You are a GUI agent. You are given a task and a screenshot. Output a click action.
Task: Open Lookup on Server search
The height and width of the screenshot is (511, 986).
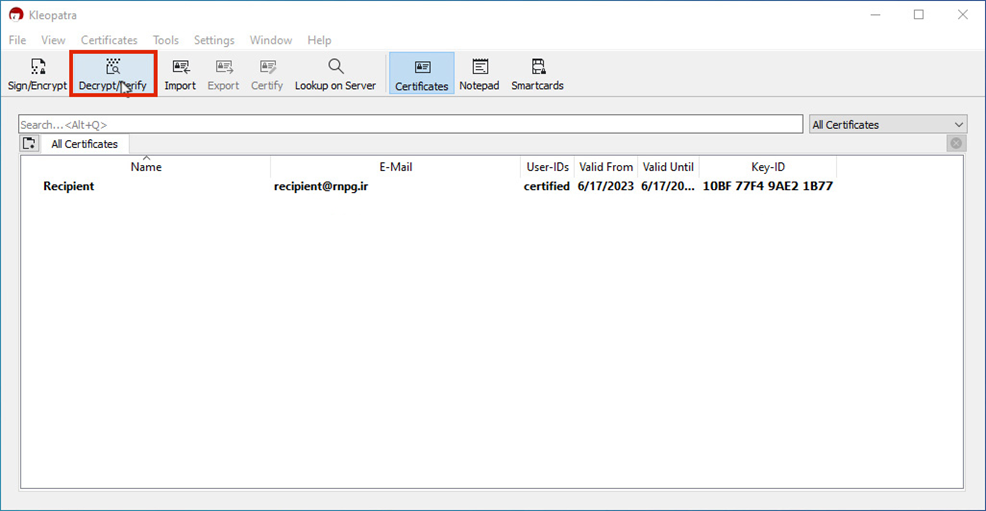[x=335, y=74]
